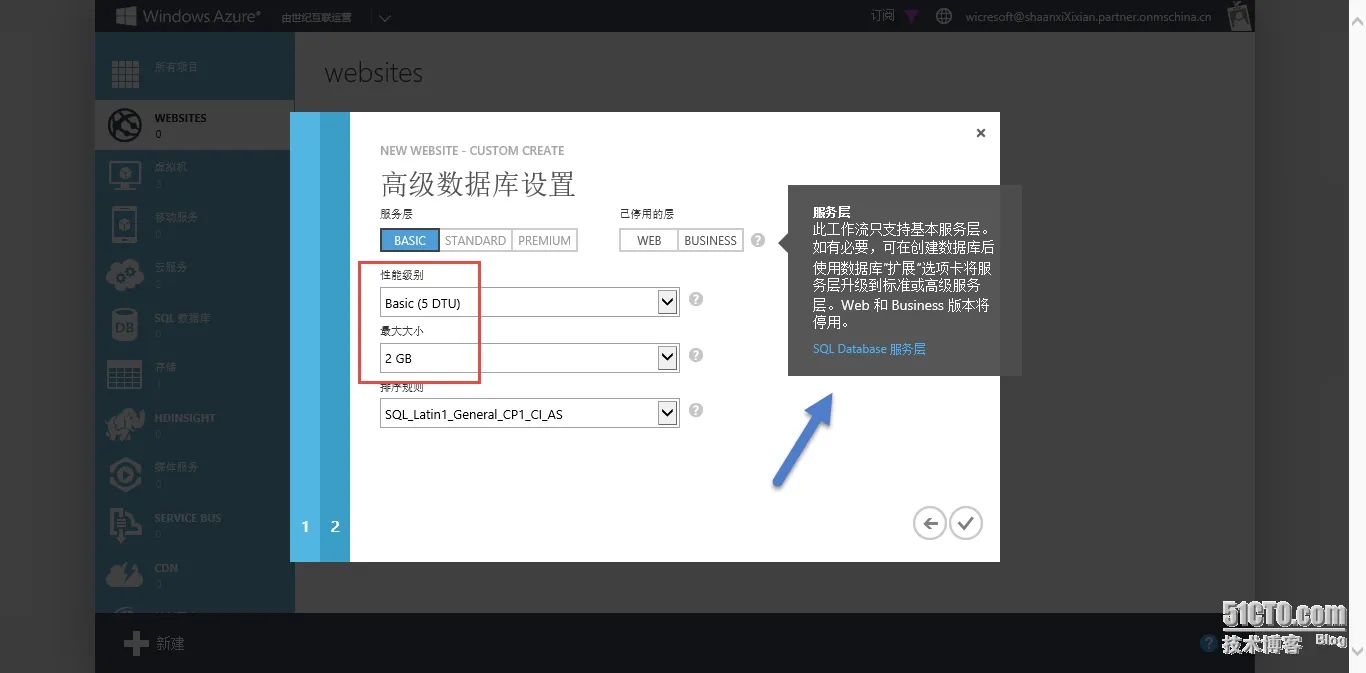Select the retired WEB tier
Viewport: 1366px width, 673px height.
[649, 240]
